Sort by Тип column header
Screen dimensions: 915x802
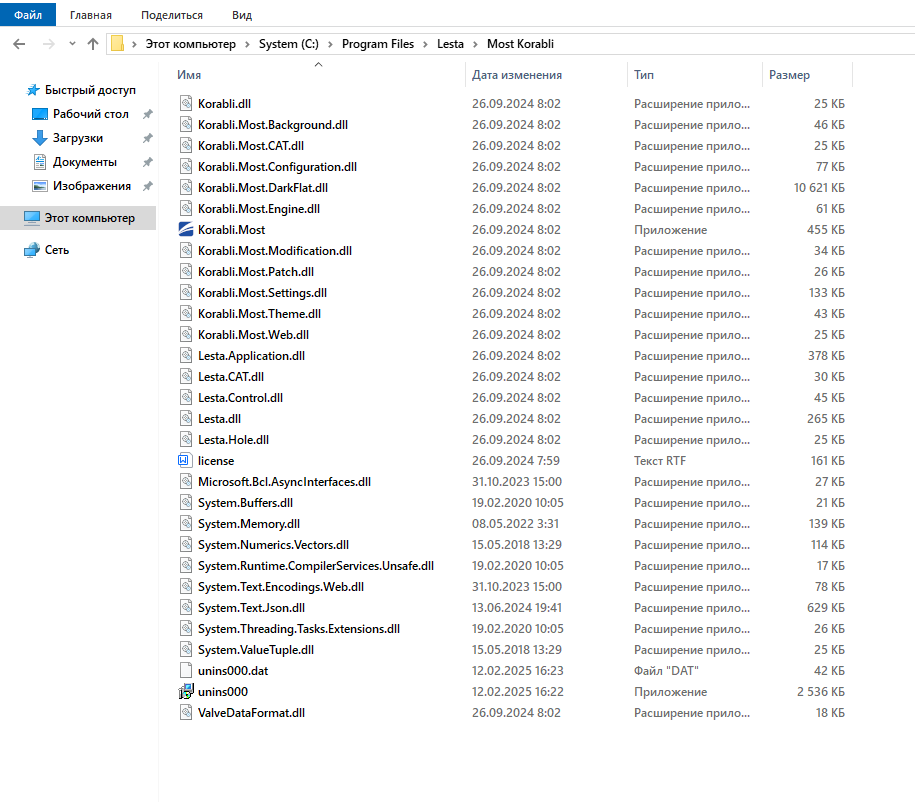point(644,75)
